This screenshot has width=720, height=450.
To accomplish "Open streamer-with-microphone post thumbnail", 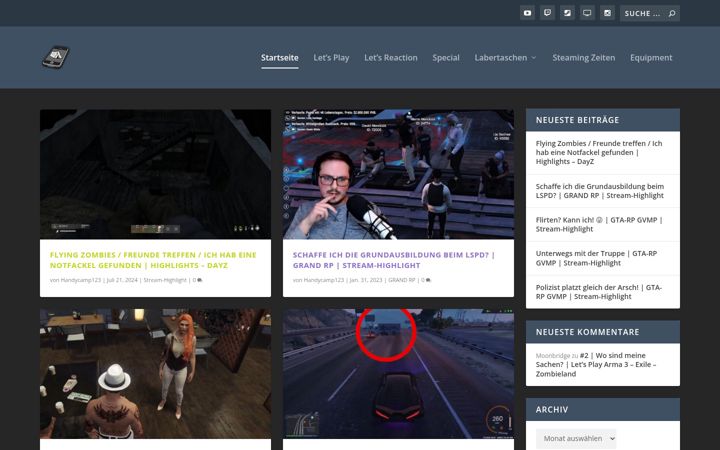I will pyautogui.click(x=398, y=174).
